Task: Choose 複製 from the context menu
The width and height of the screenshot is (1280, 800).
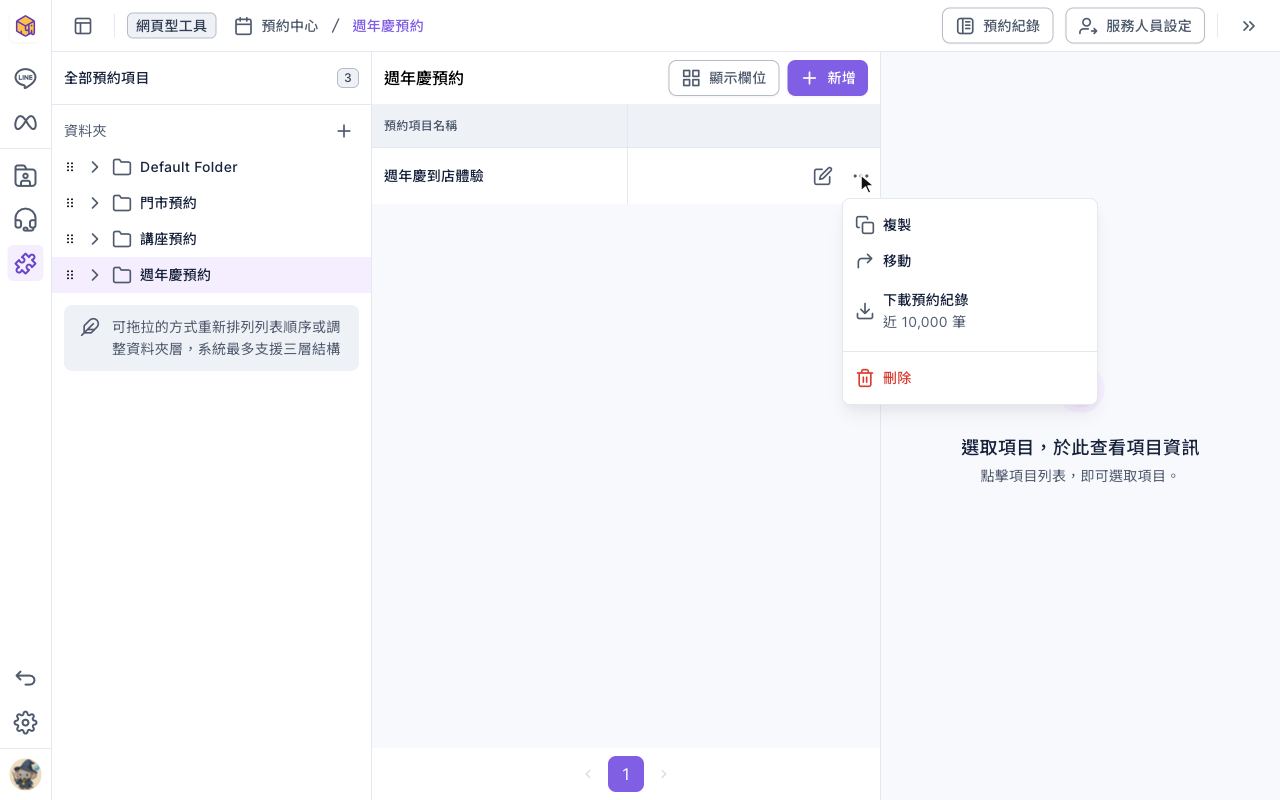Action: point(970,225)
